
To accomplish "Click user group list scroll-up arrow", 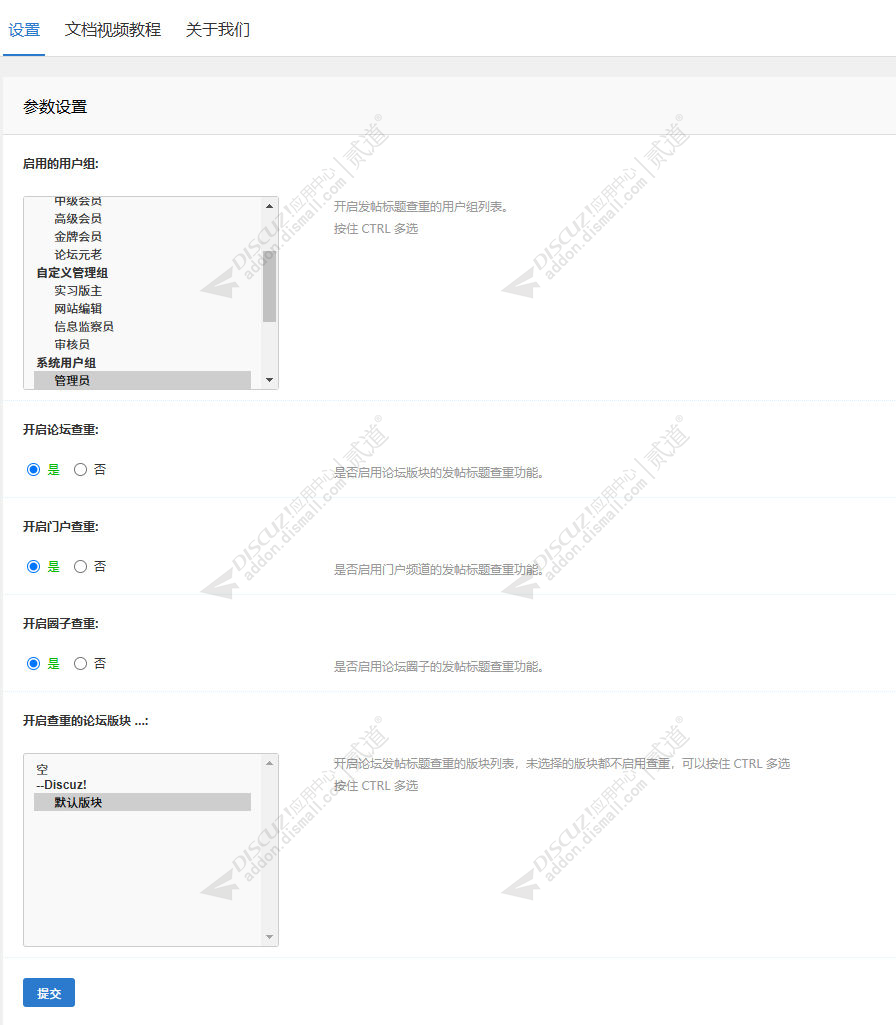I will point(269,206).
